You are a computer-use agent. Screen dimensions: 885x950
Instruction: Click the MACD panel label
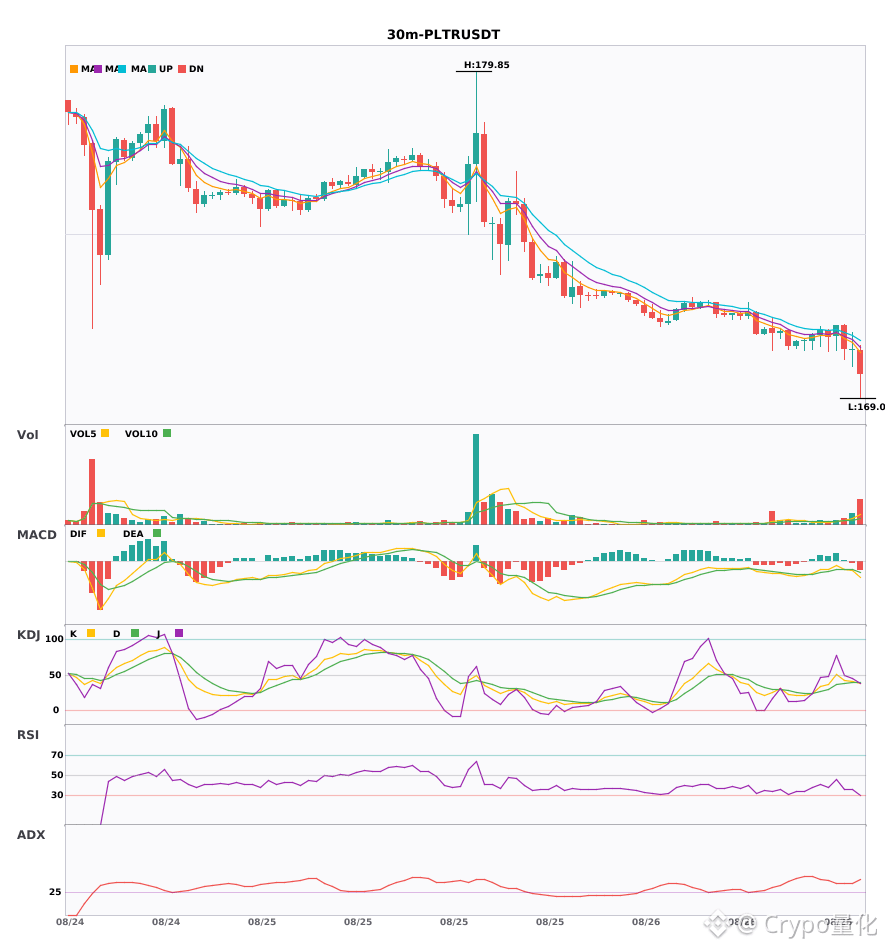click(36, 534)
